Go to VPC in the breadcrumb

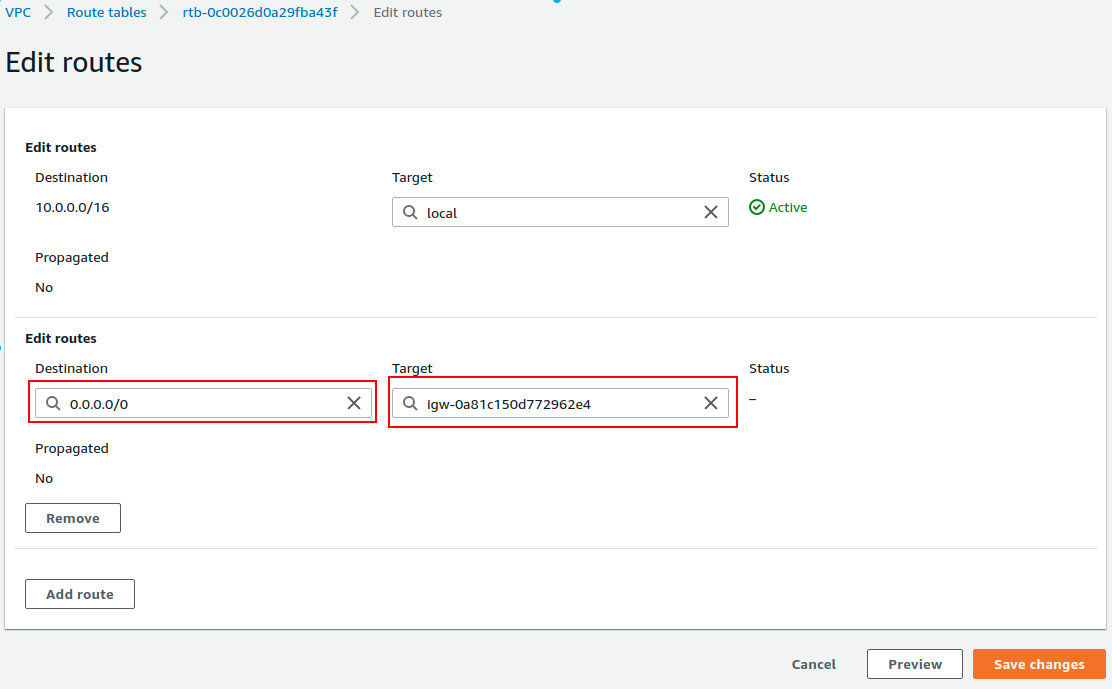[x=18, y=13]
